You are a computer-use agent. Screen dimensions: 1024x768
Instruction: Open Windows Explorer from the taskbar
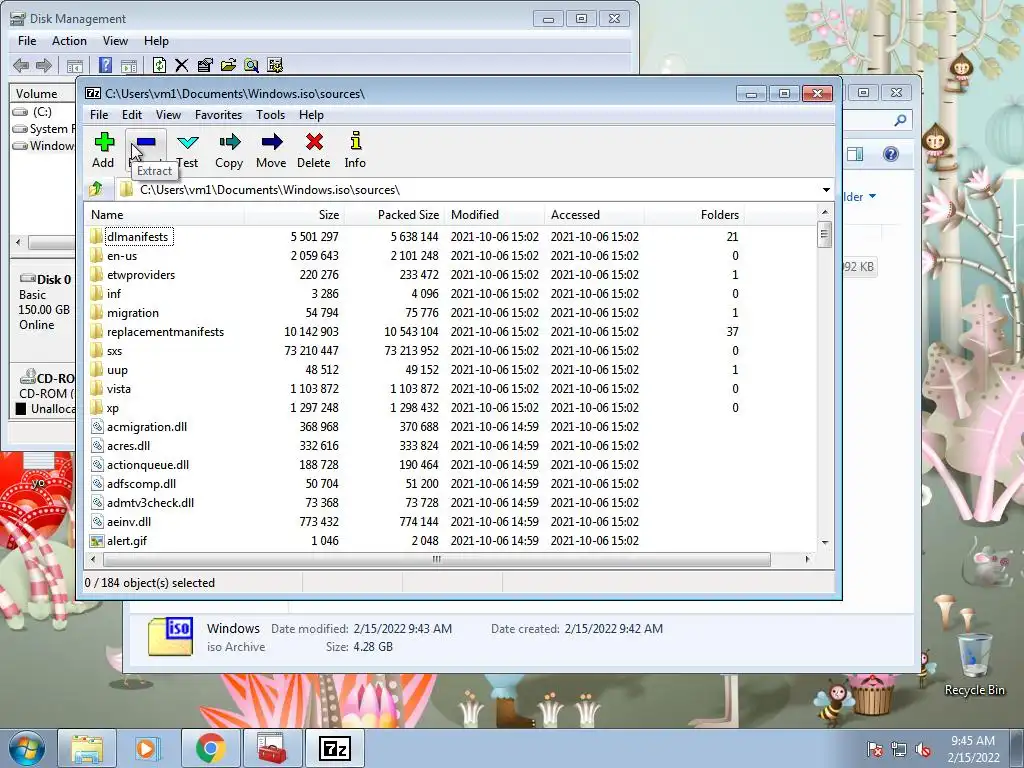[87, 748]
